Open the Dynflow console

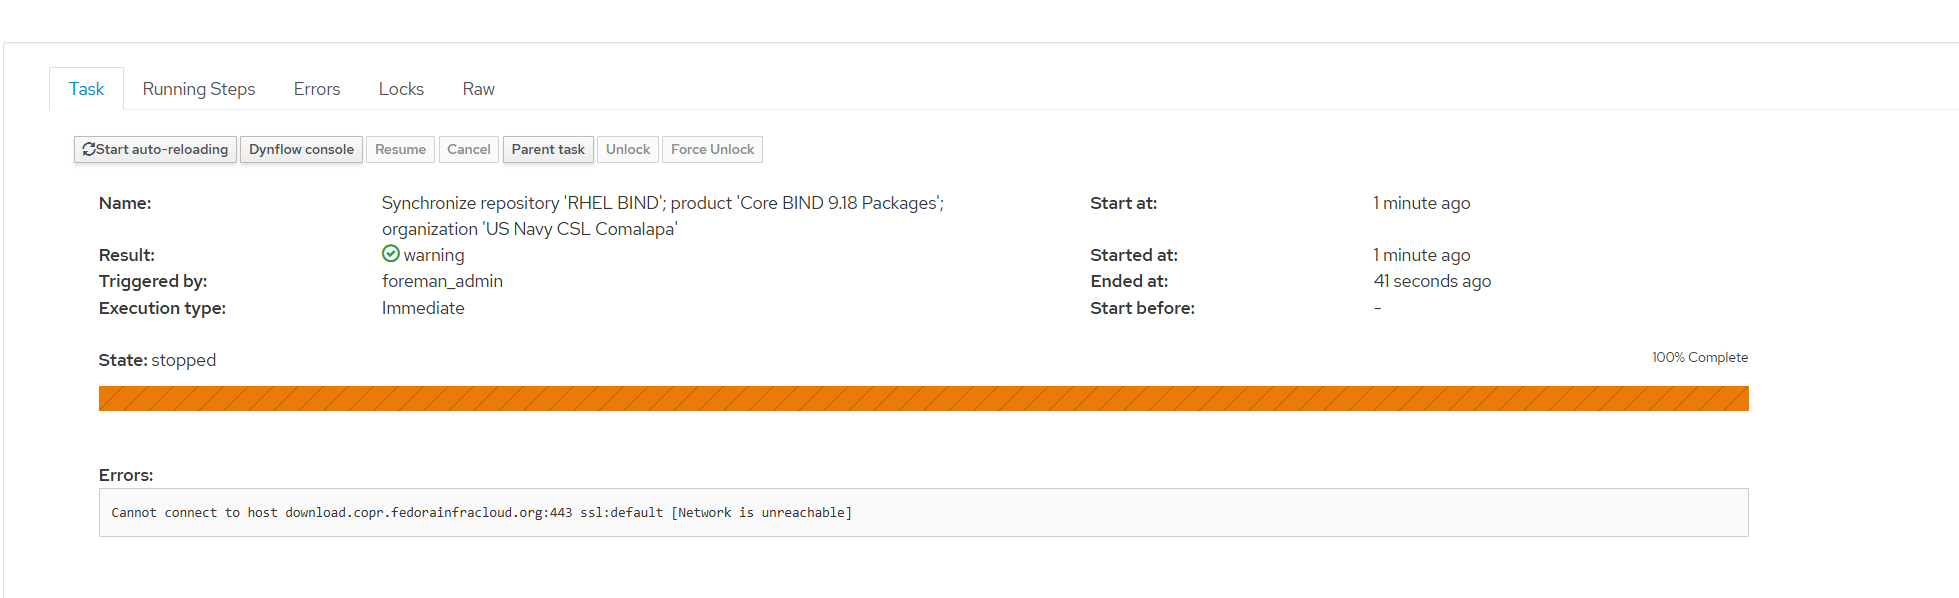point(301,149)
